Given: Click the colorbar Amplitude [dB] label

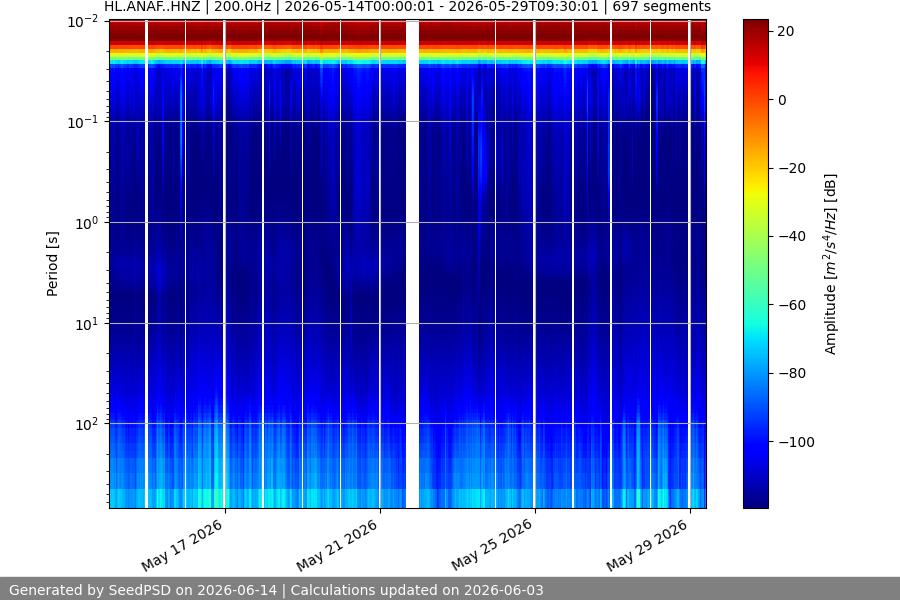Looking at the screenshot, I should (x=831, y=264).
